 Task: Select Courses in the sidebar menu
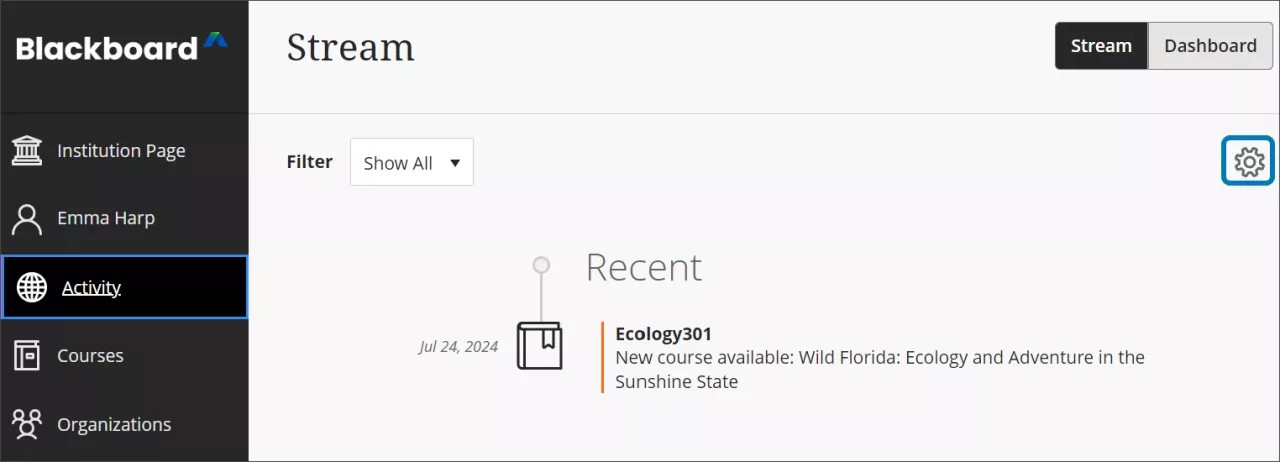pos(90,356)
